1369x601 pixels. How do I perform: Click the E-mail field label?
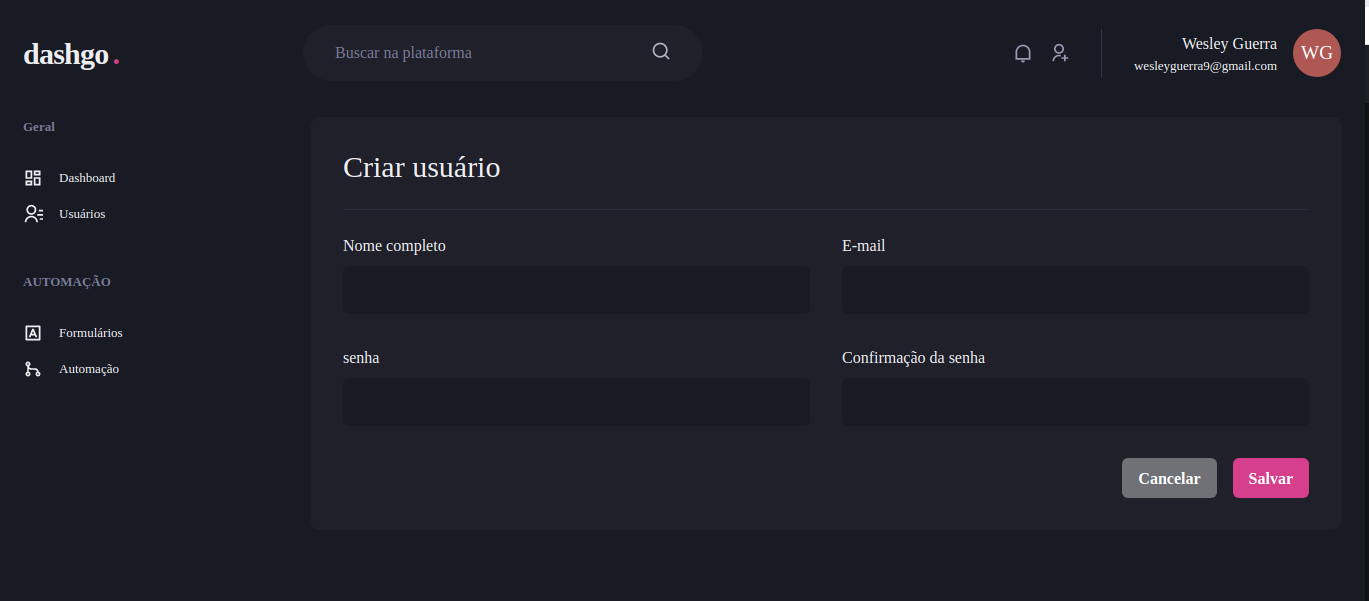coord(863,246)
